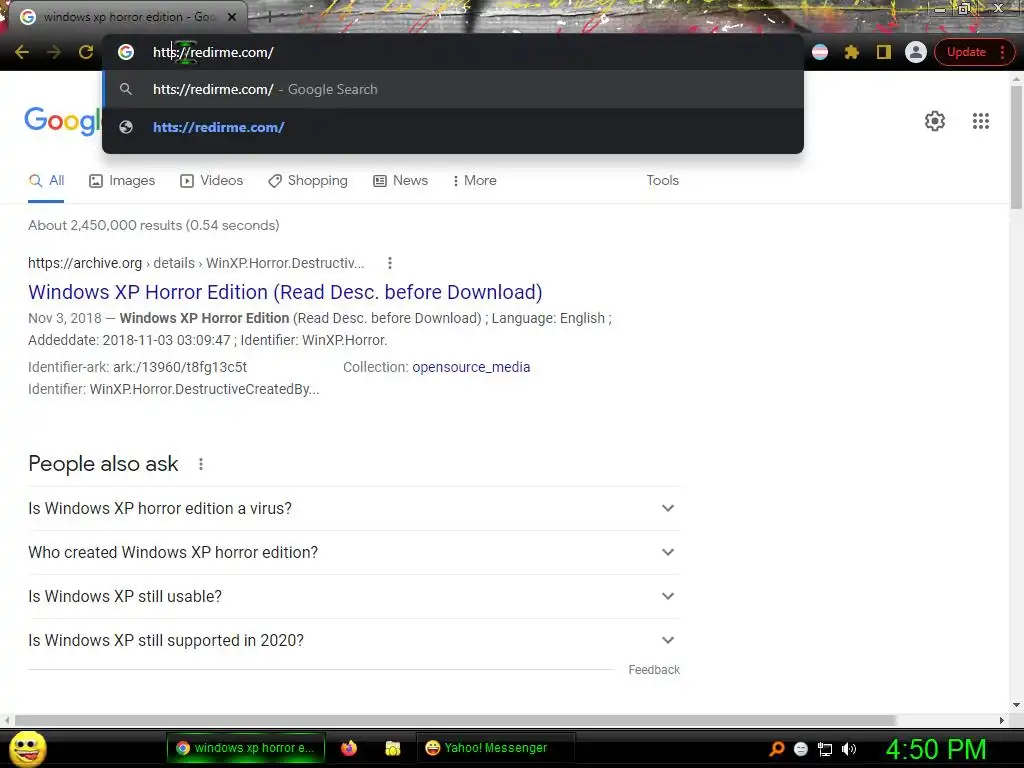
Task: Click the striped extension icon near the toolbar
Action: point(820,52)
